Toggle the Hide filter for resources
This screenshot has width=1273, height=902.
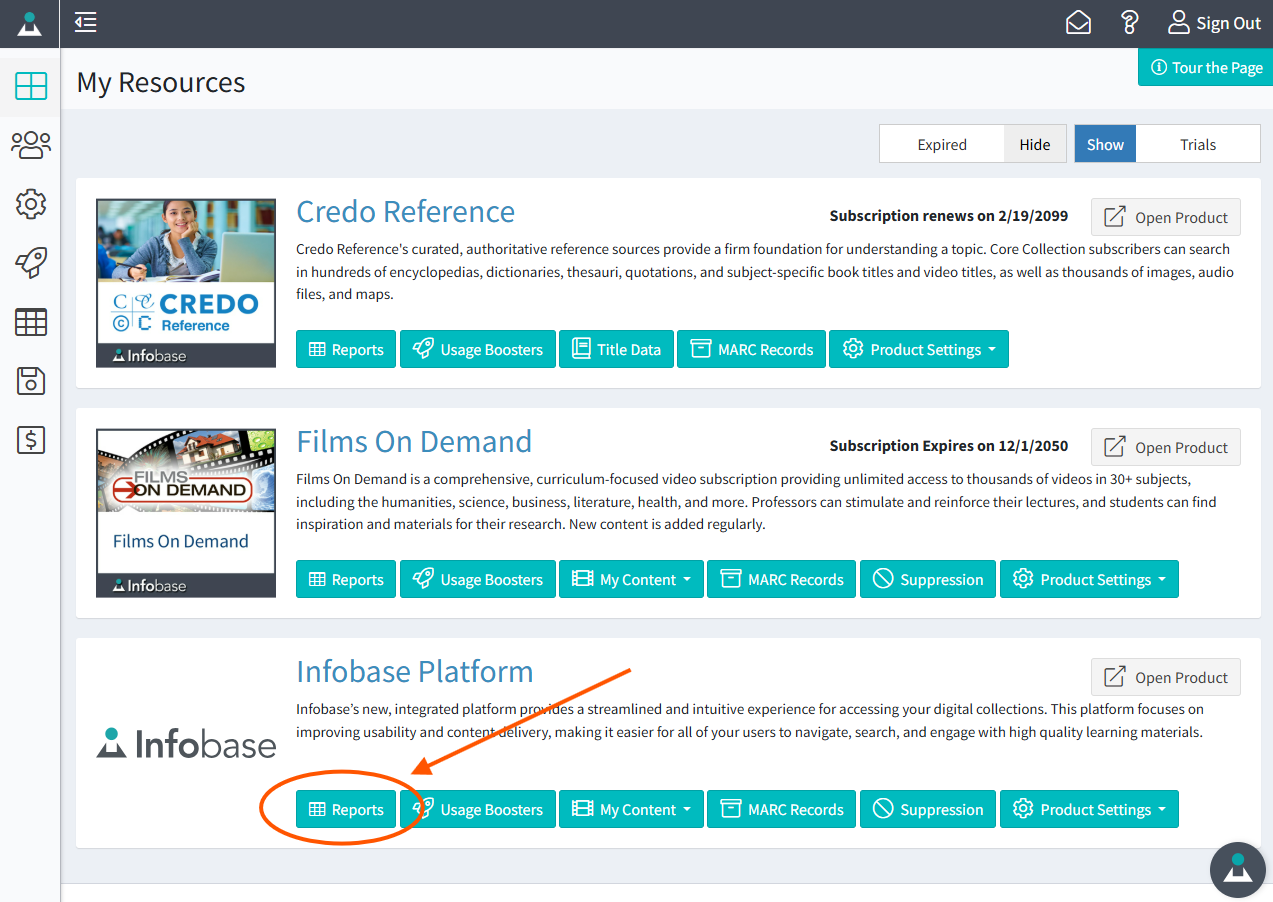(1034, 144)
